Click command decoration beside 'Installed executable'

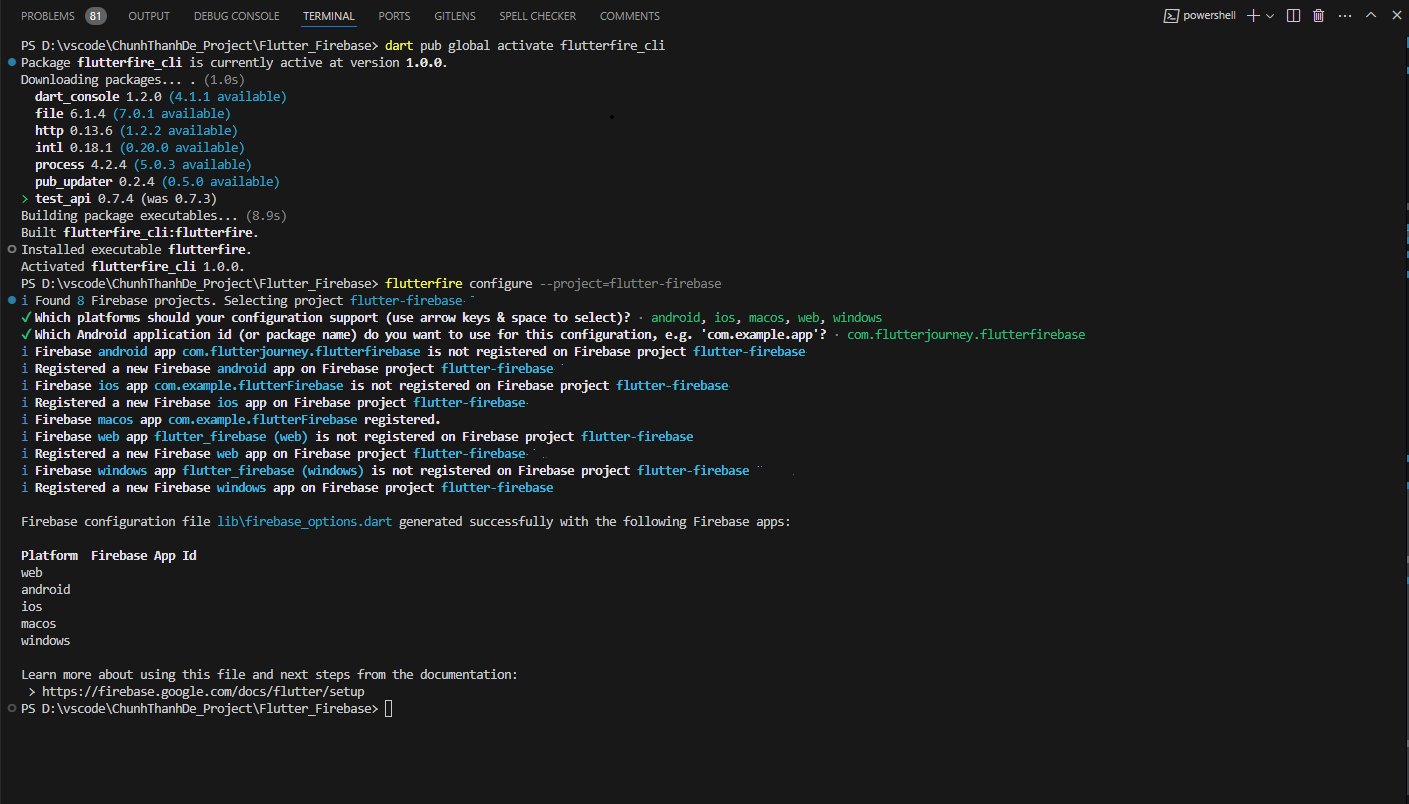[11, 250]
